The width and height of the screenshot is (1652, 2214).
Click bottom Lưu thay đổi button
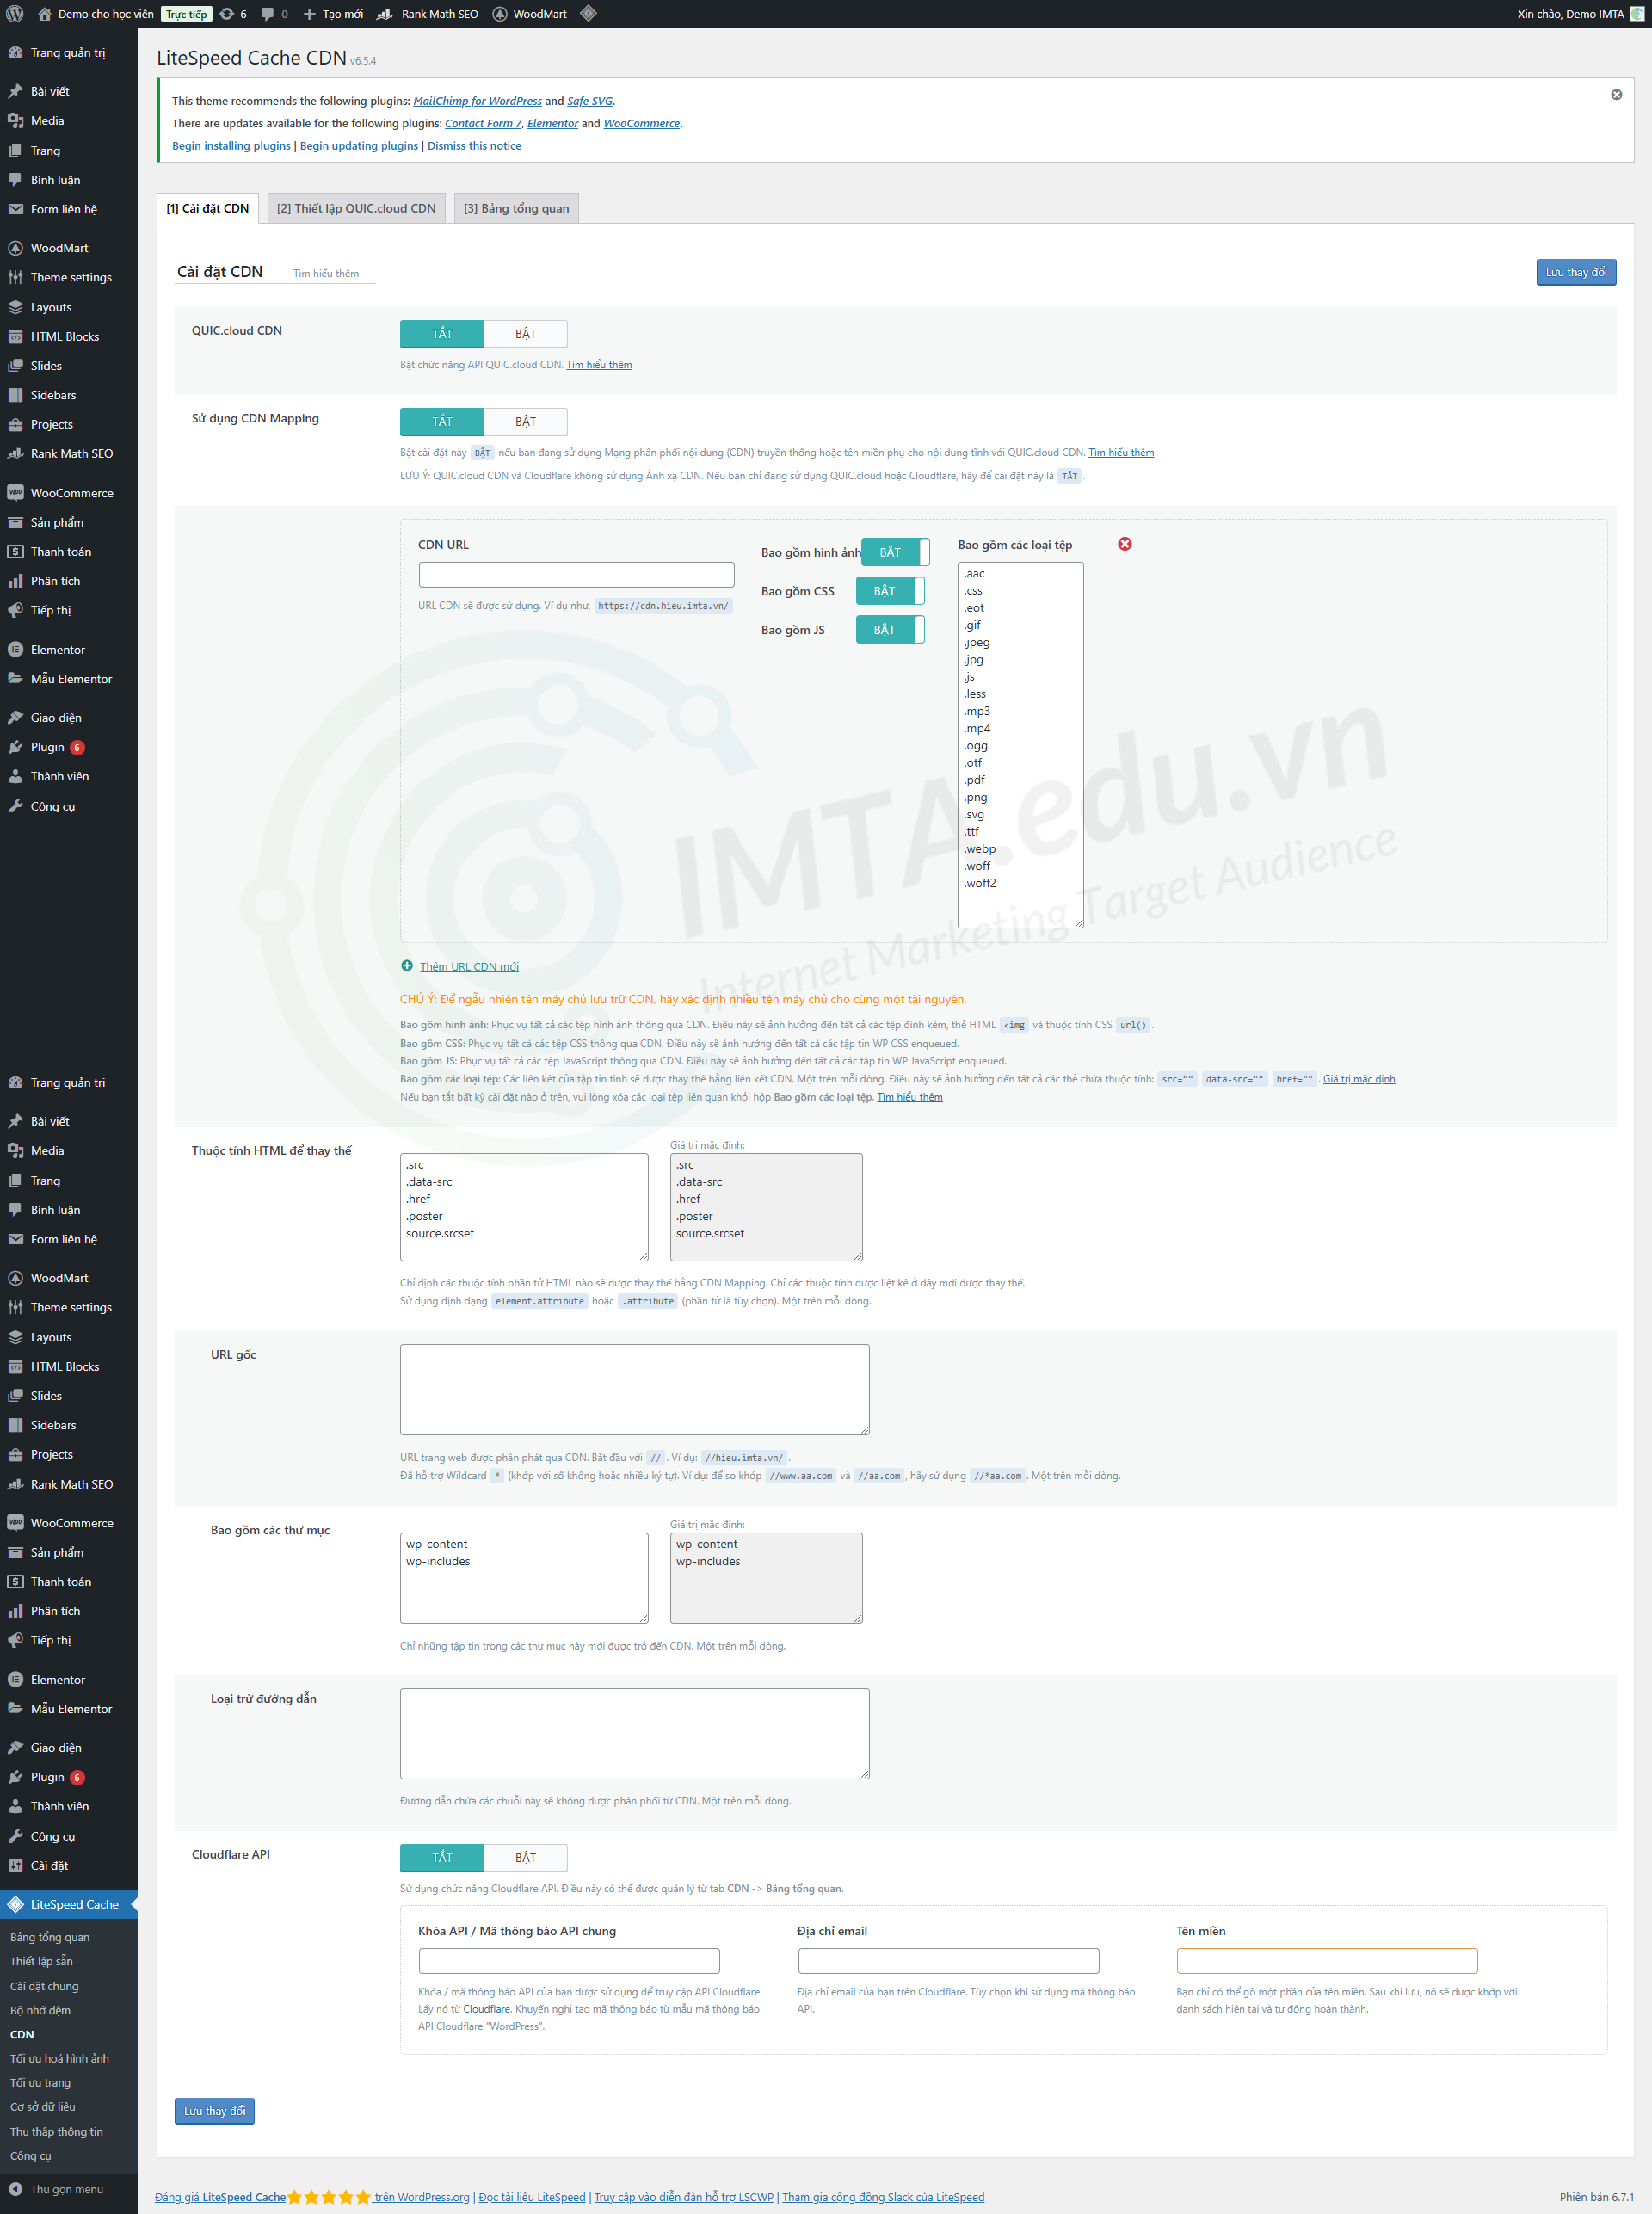(214, 2111)
